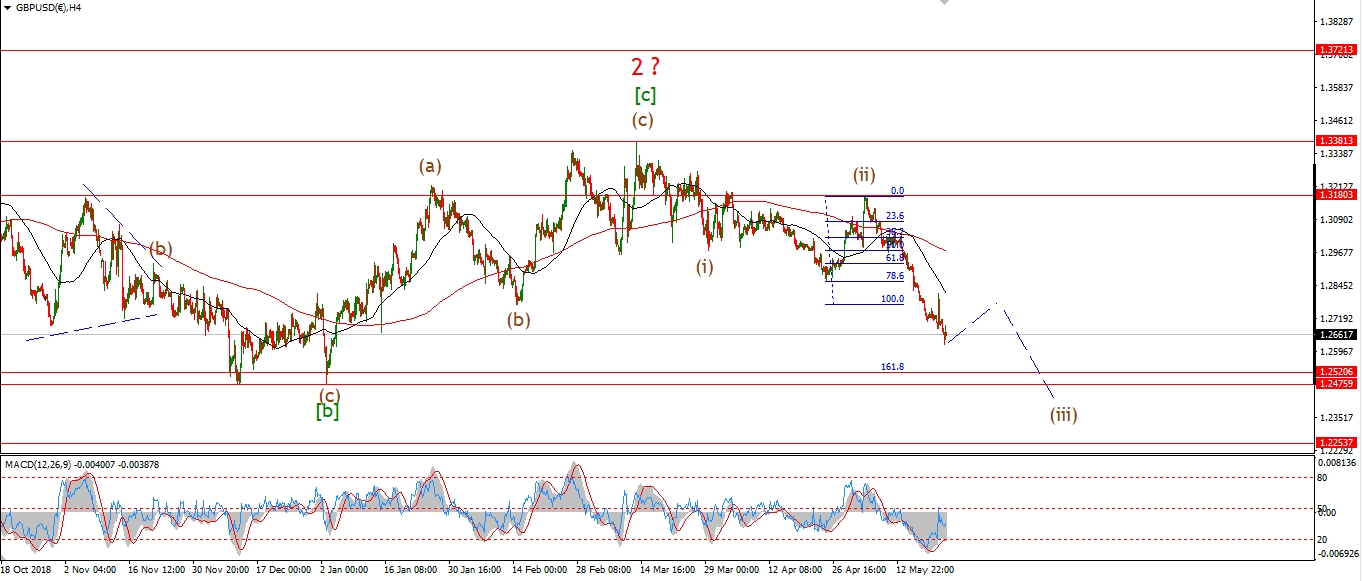Select the (i) wave label
Image resolution: width=1362 pixels, height=581 pixels.
(706, 266)
